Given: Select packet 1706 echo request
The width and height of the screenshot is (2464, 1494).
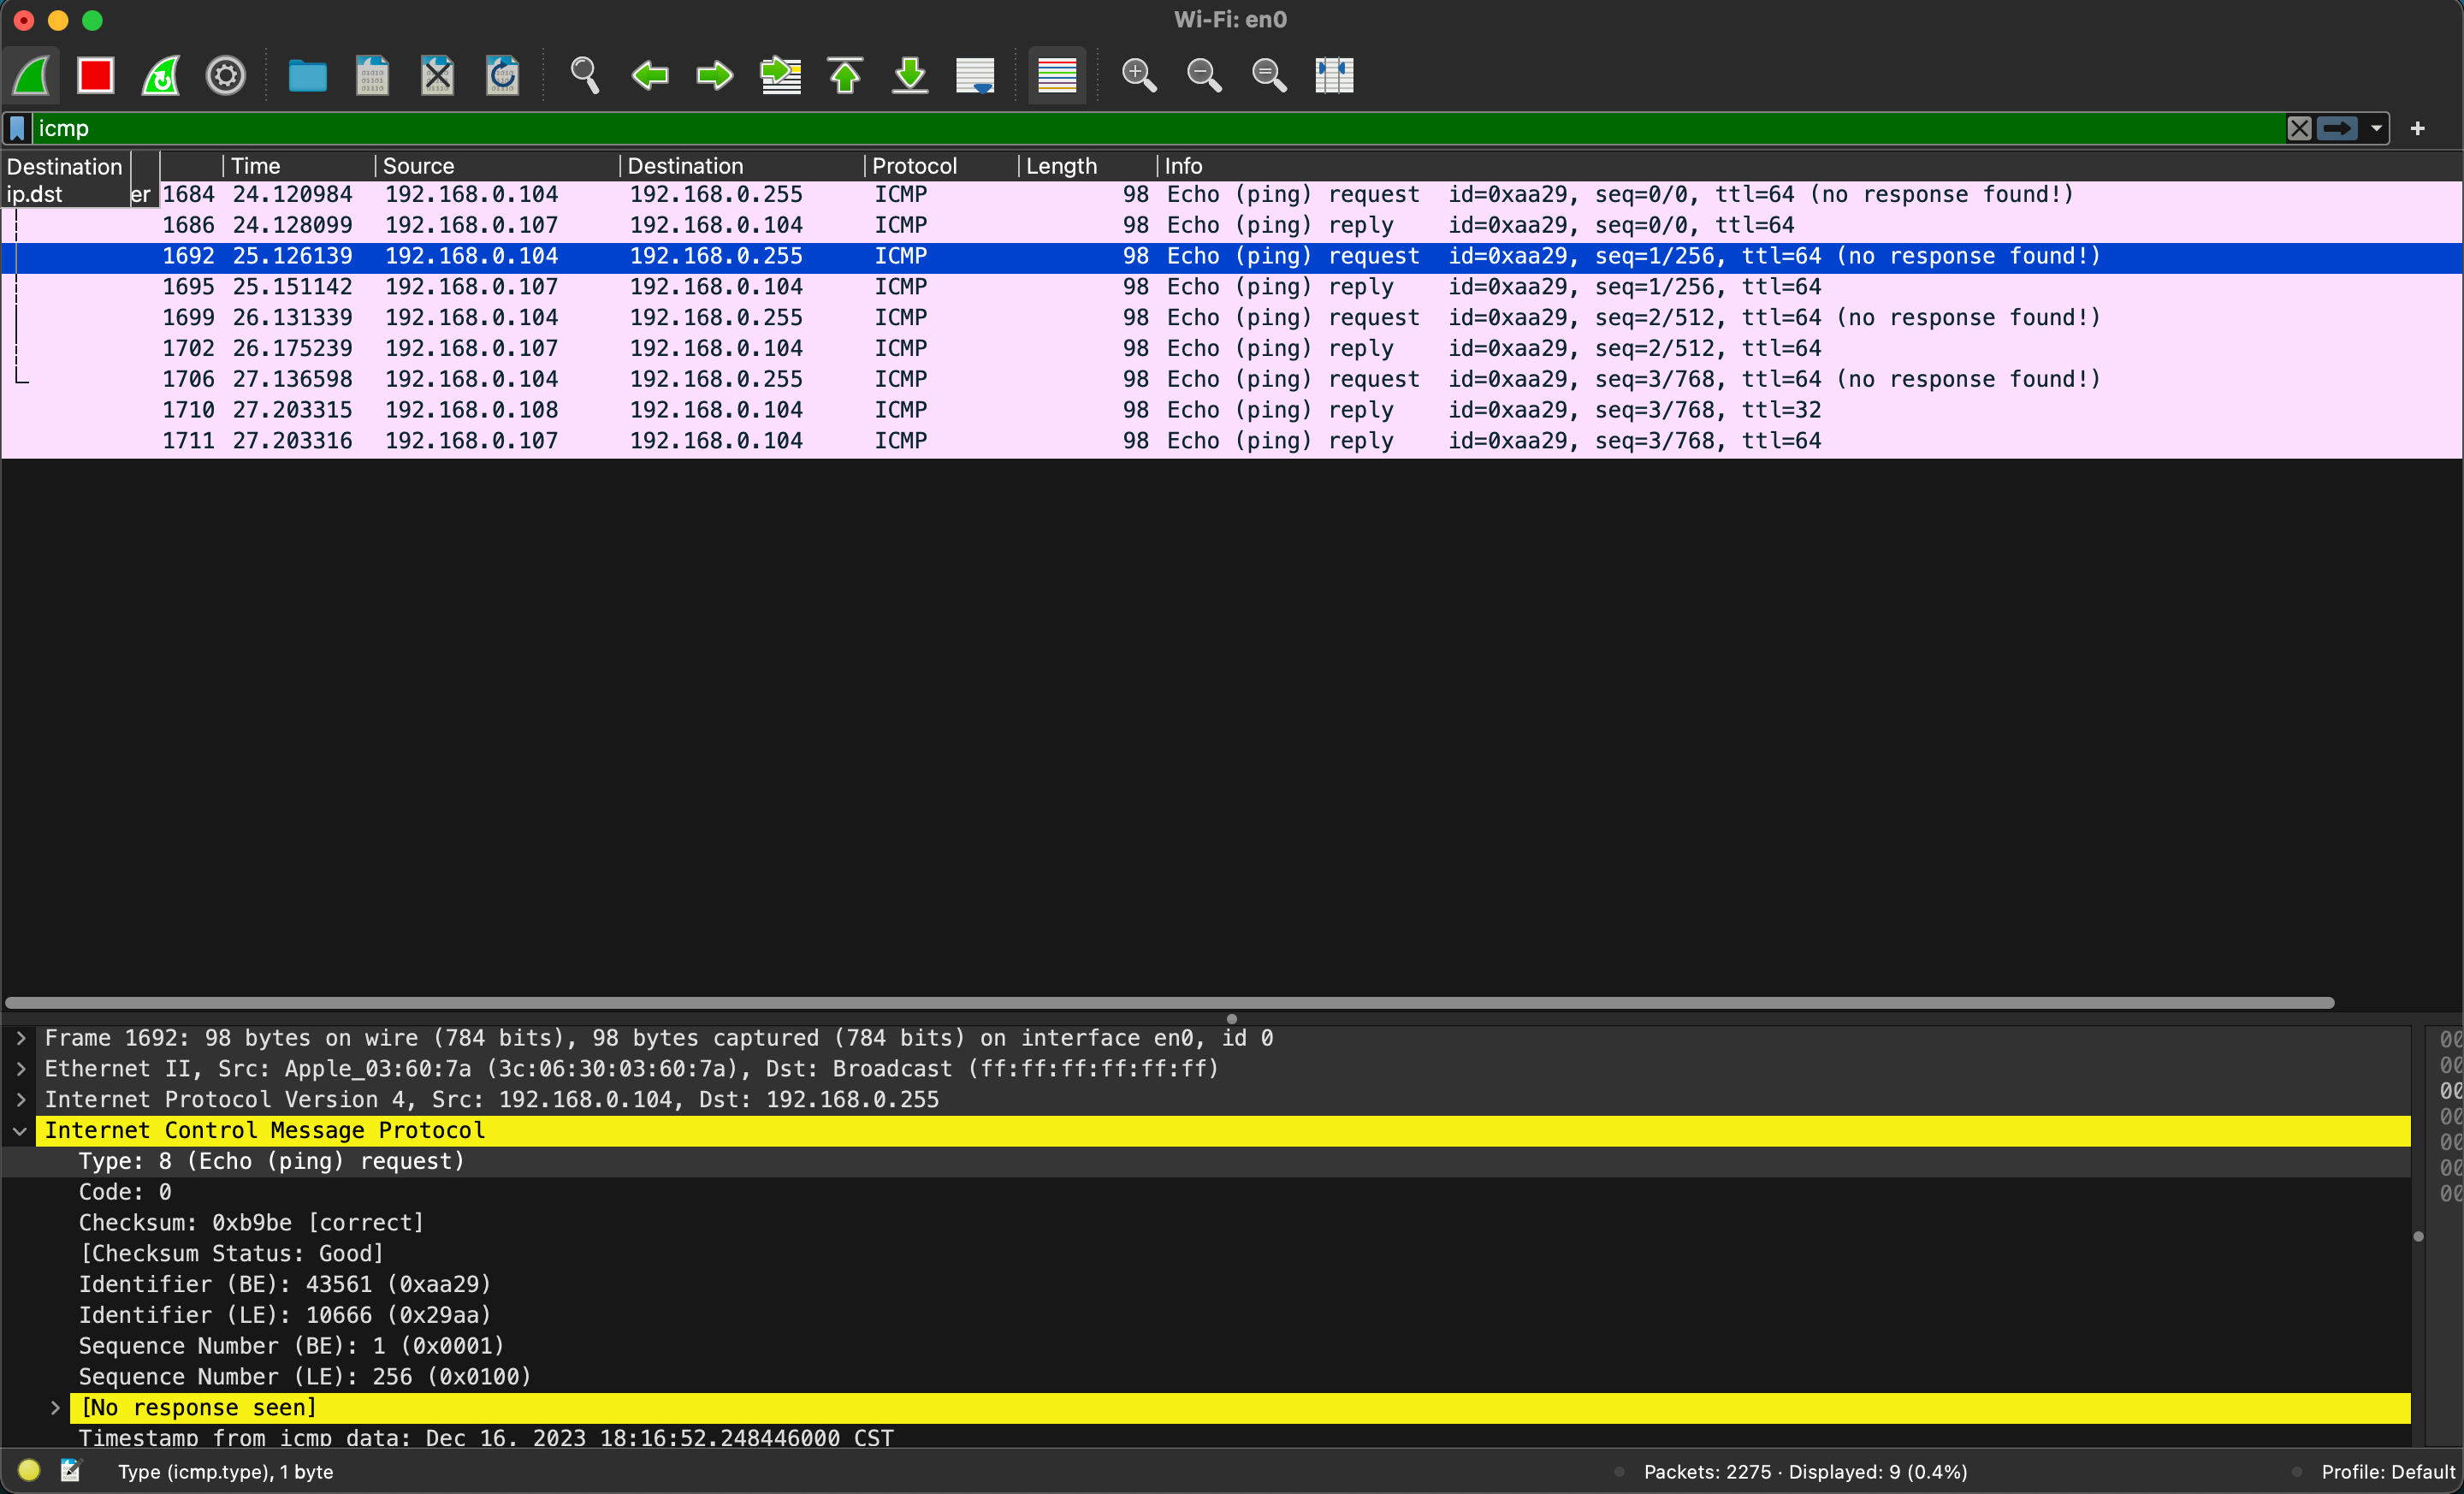Looking at the screenshot, I should click(x=1232, y=380).
